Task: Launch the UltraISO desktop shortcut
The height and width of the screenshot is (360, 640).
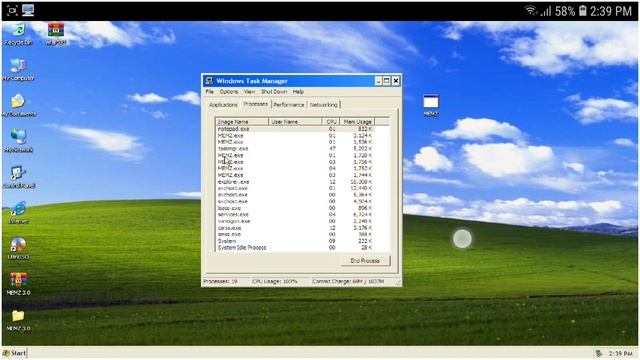Action: [x=18, y=249]
